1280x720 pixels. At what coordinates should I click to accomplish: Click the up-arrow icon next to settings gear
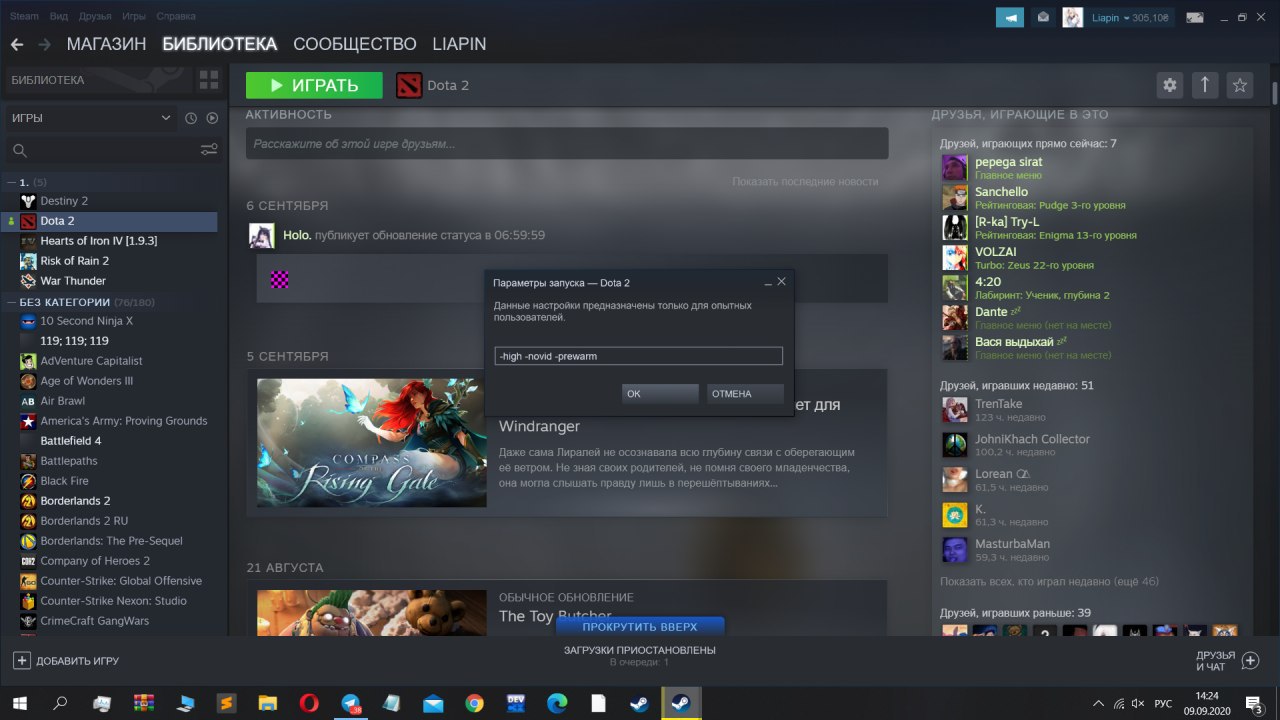1205,86
